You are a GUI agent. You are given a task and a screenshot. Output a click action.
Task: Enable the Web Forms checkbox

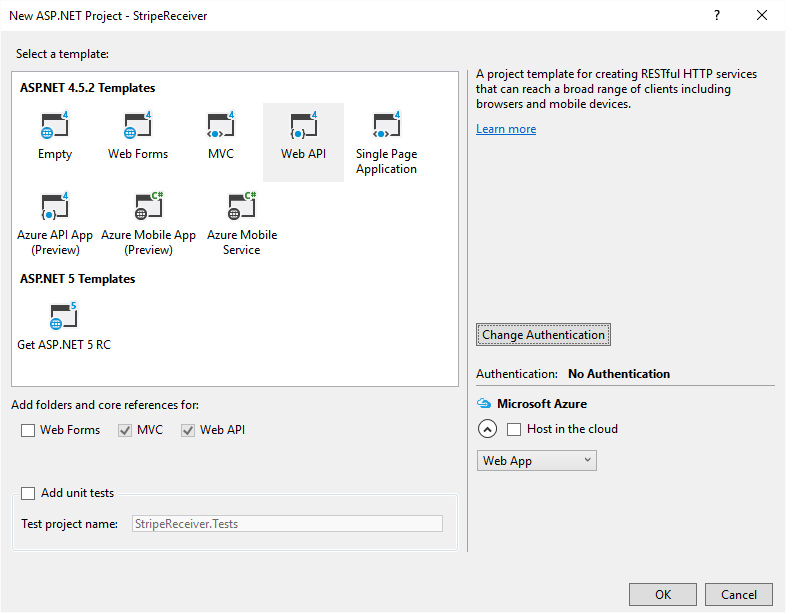point(28,431)
